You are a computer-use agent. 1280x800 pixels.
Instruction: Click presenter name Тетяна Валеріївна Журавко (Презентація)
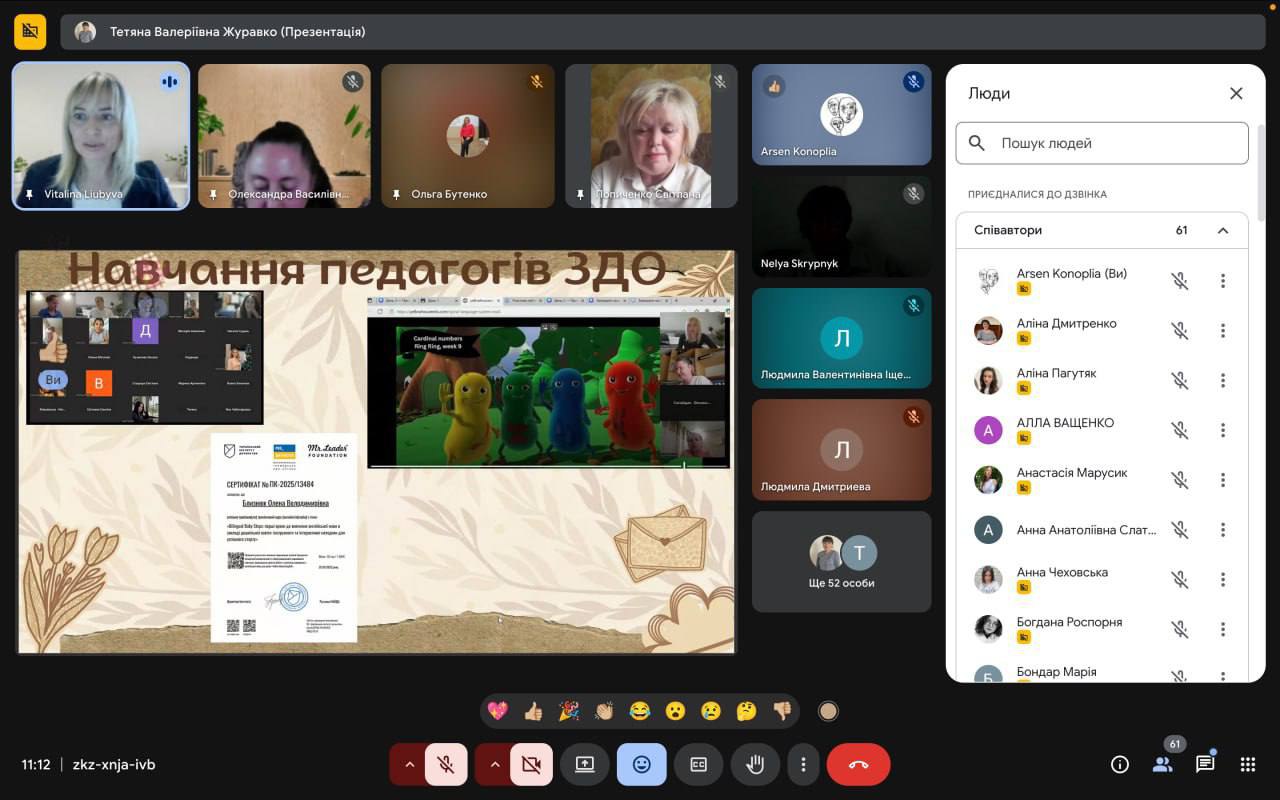coord(237,32)
